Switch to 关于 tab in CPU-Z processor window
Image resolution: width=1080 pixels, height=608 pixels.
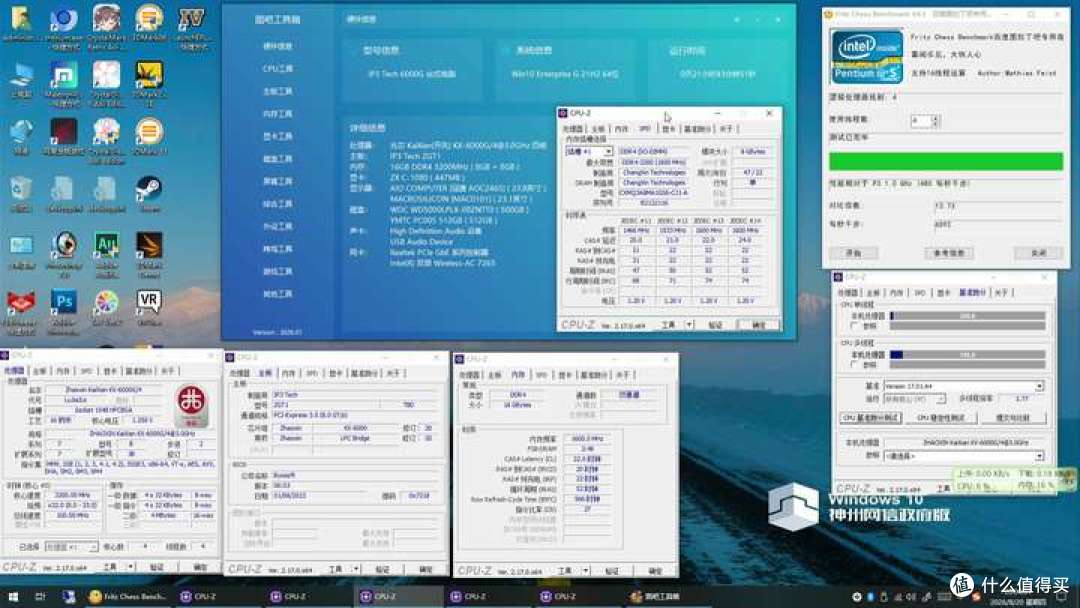click(x=168, y=371)
